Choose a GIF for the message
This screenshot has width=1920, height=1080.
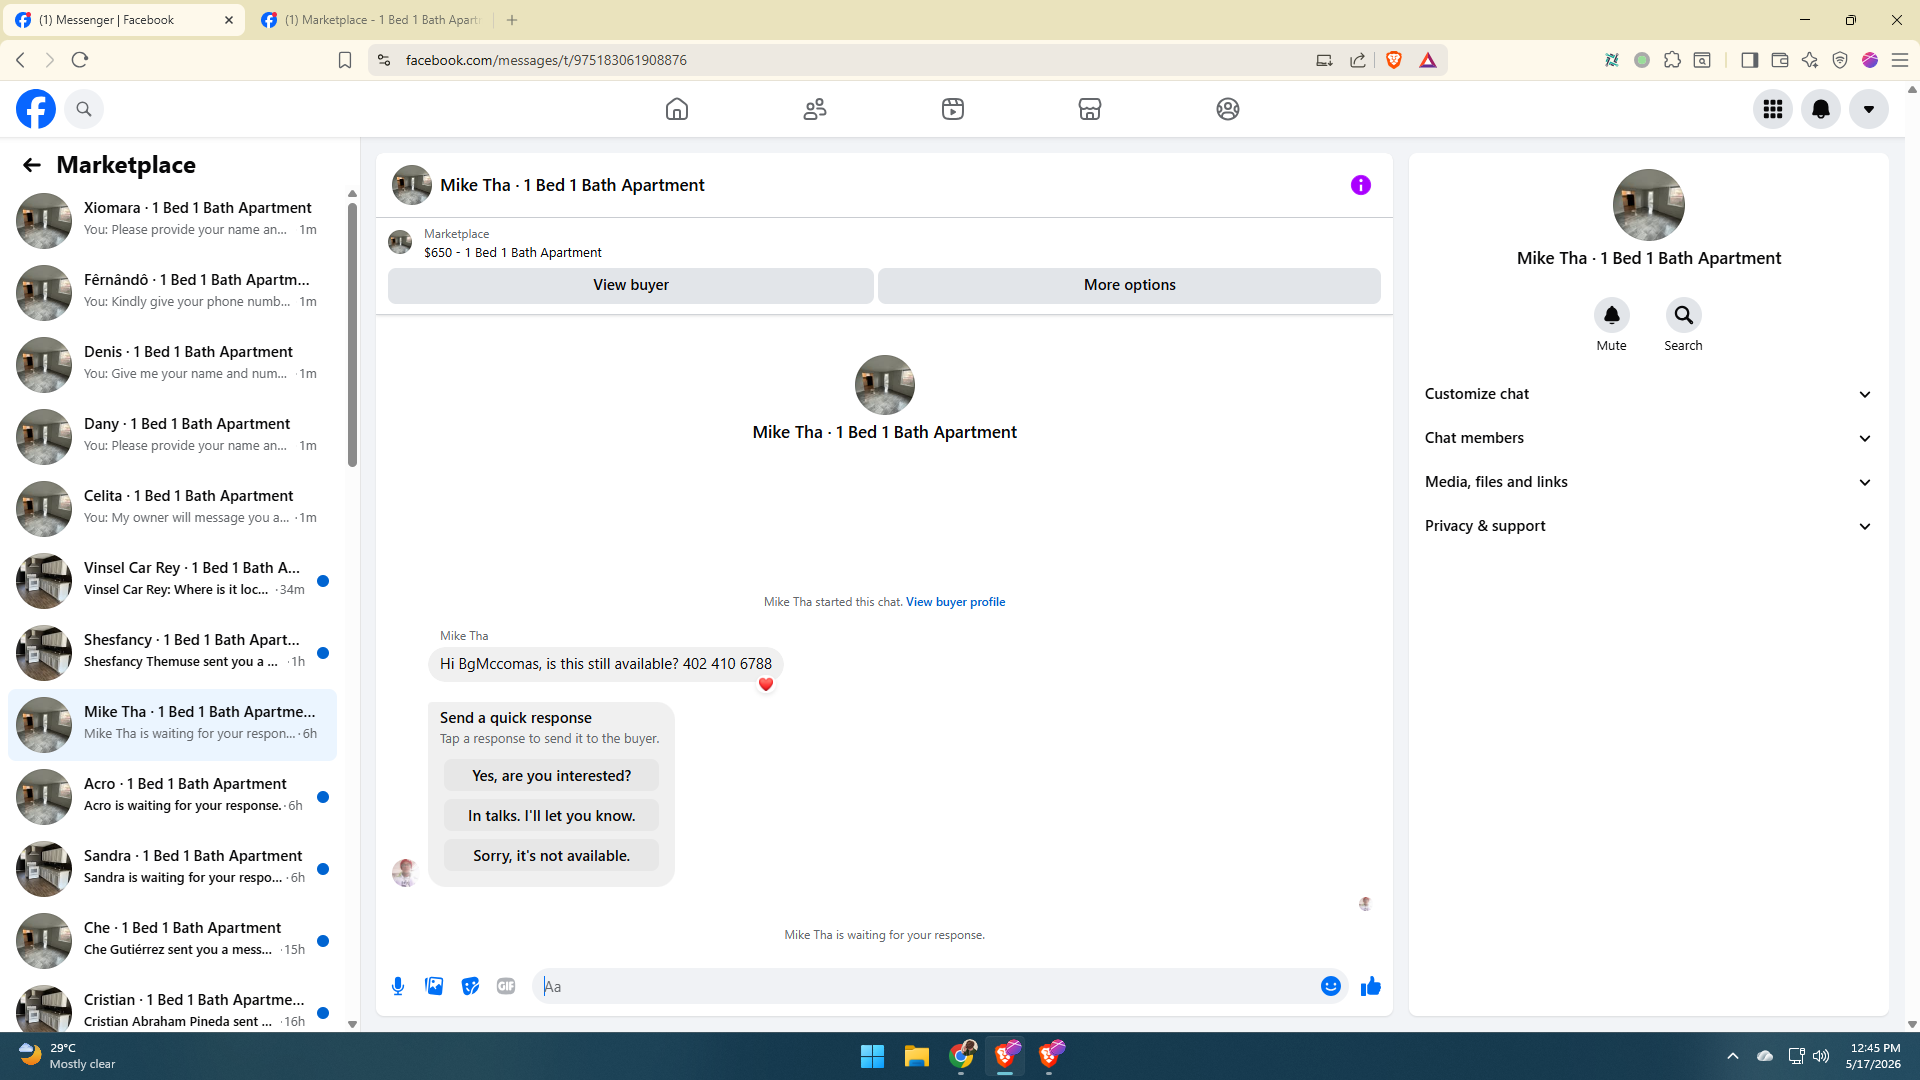[506, 986]
